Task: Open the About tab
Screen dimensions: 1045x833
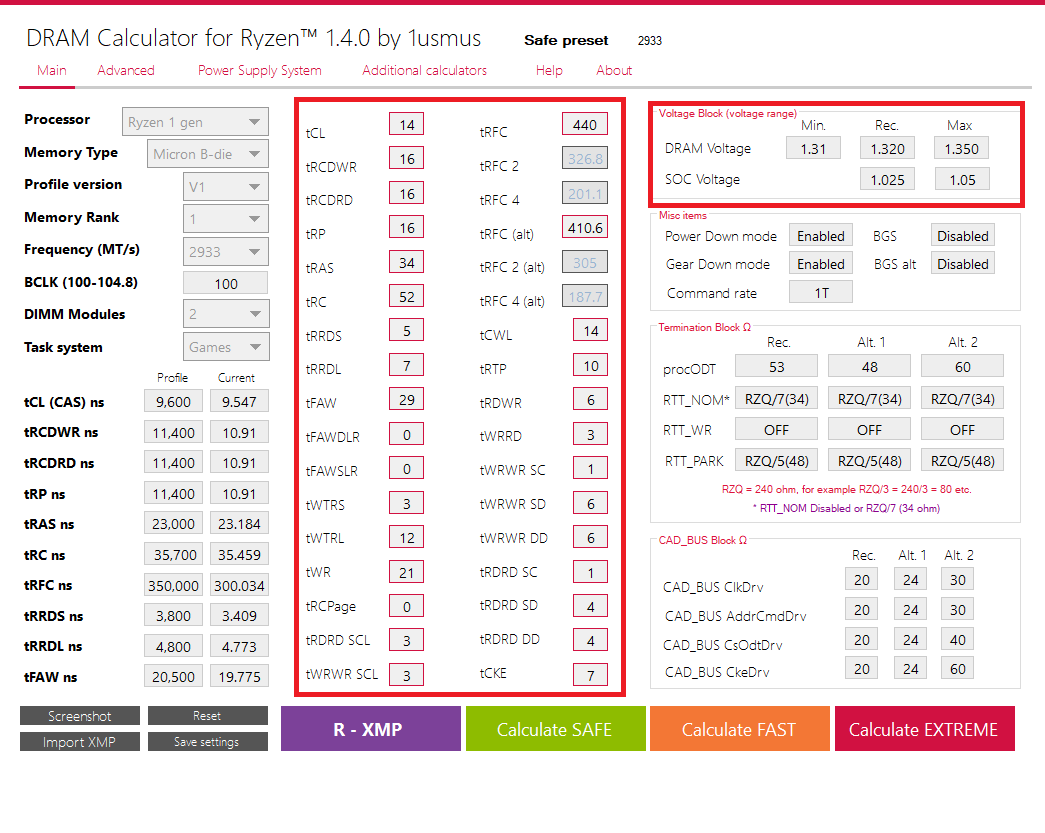Action: coord(614,71)
